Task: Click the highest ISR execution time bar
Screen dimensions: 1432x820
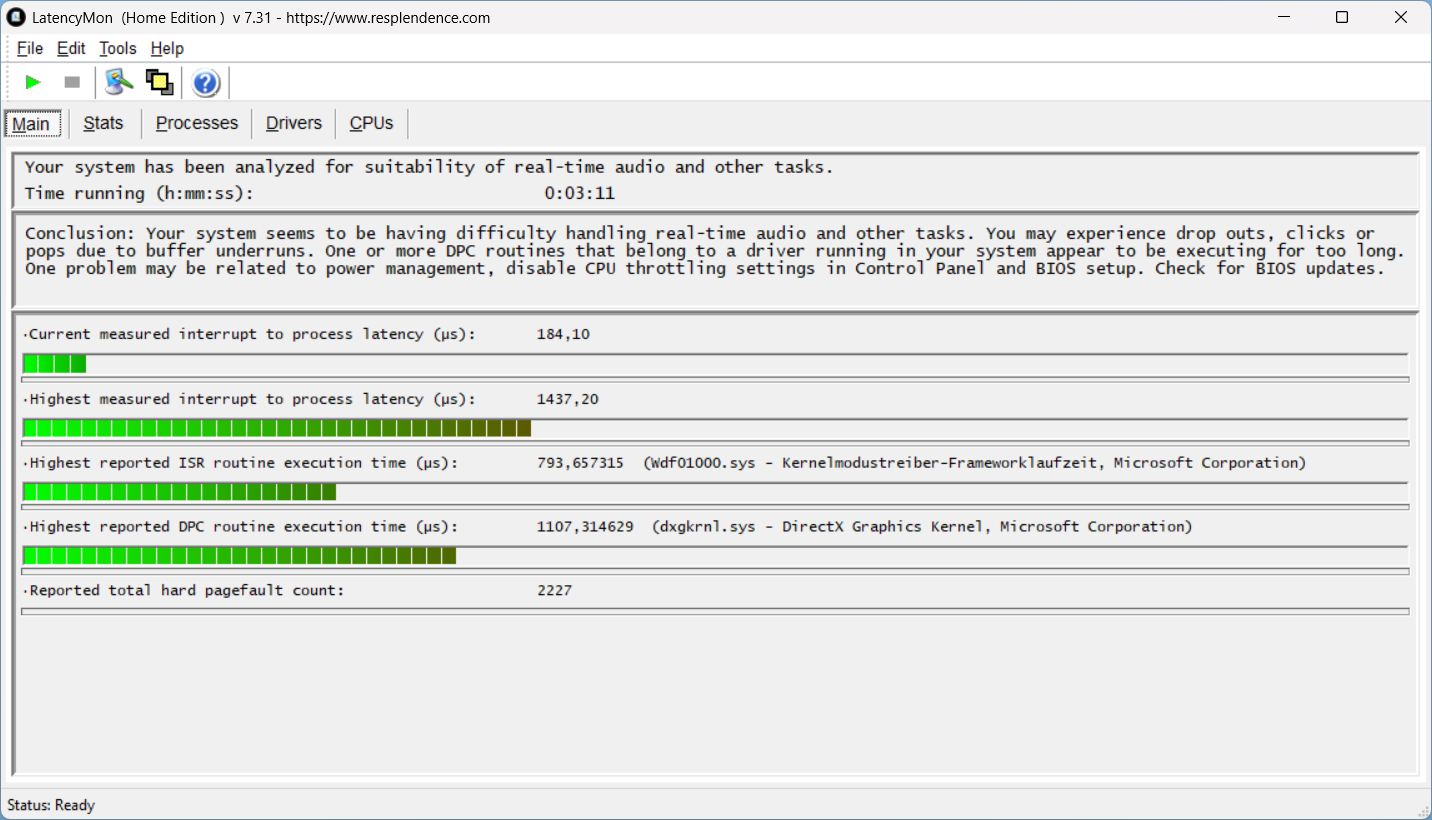Action: [x=715, y=492]
